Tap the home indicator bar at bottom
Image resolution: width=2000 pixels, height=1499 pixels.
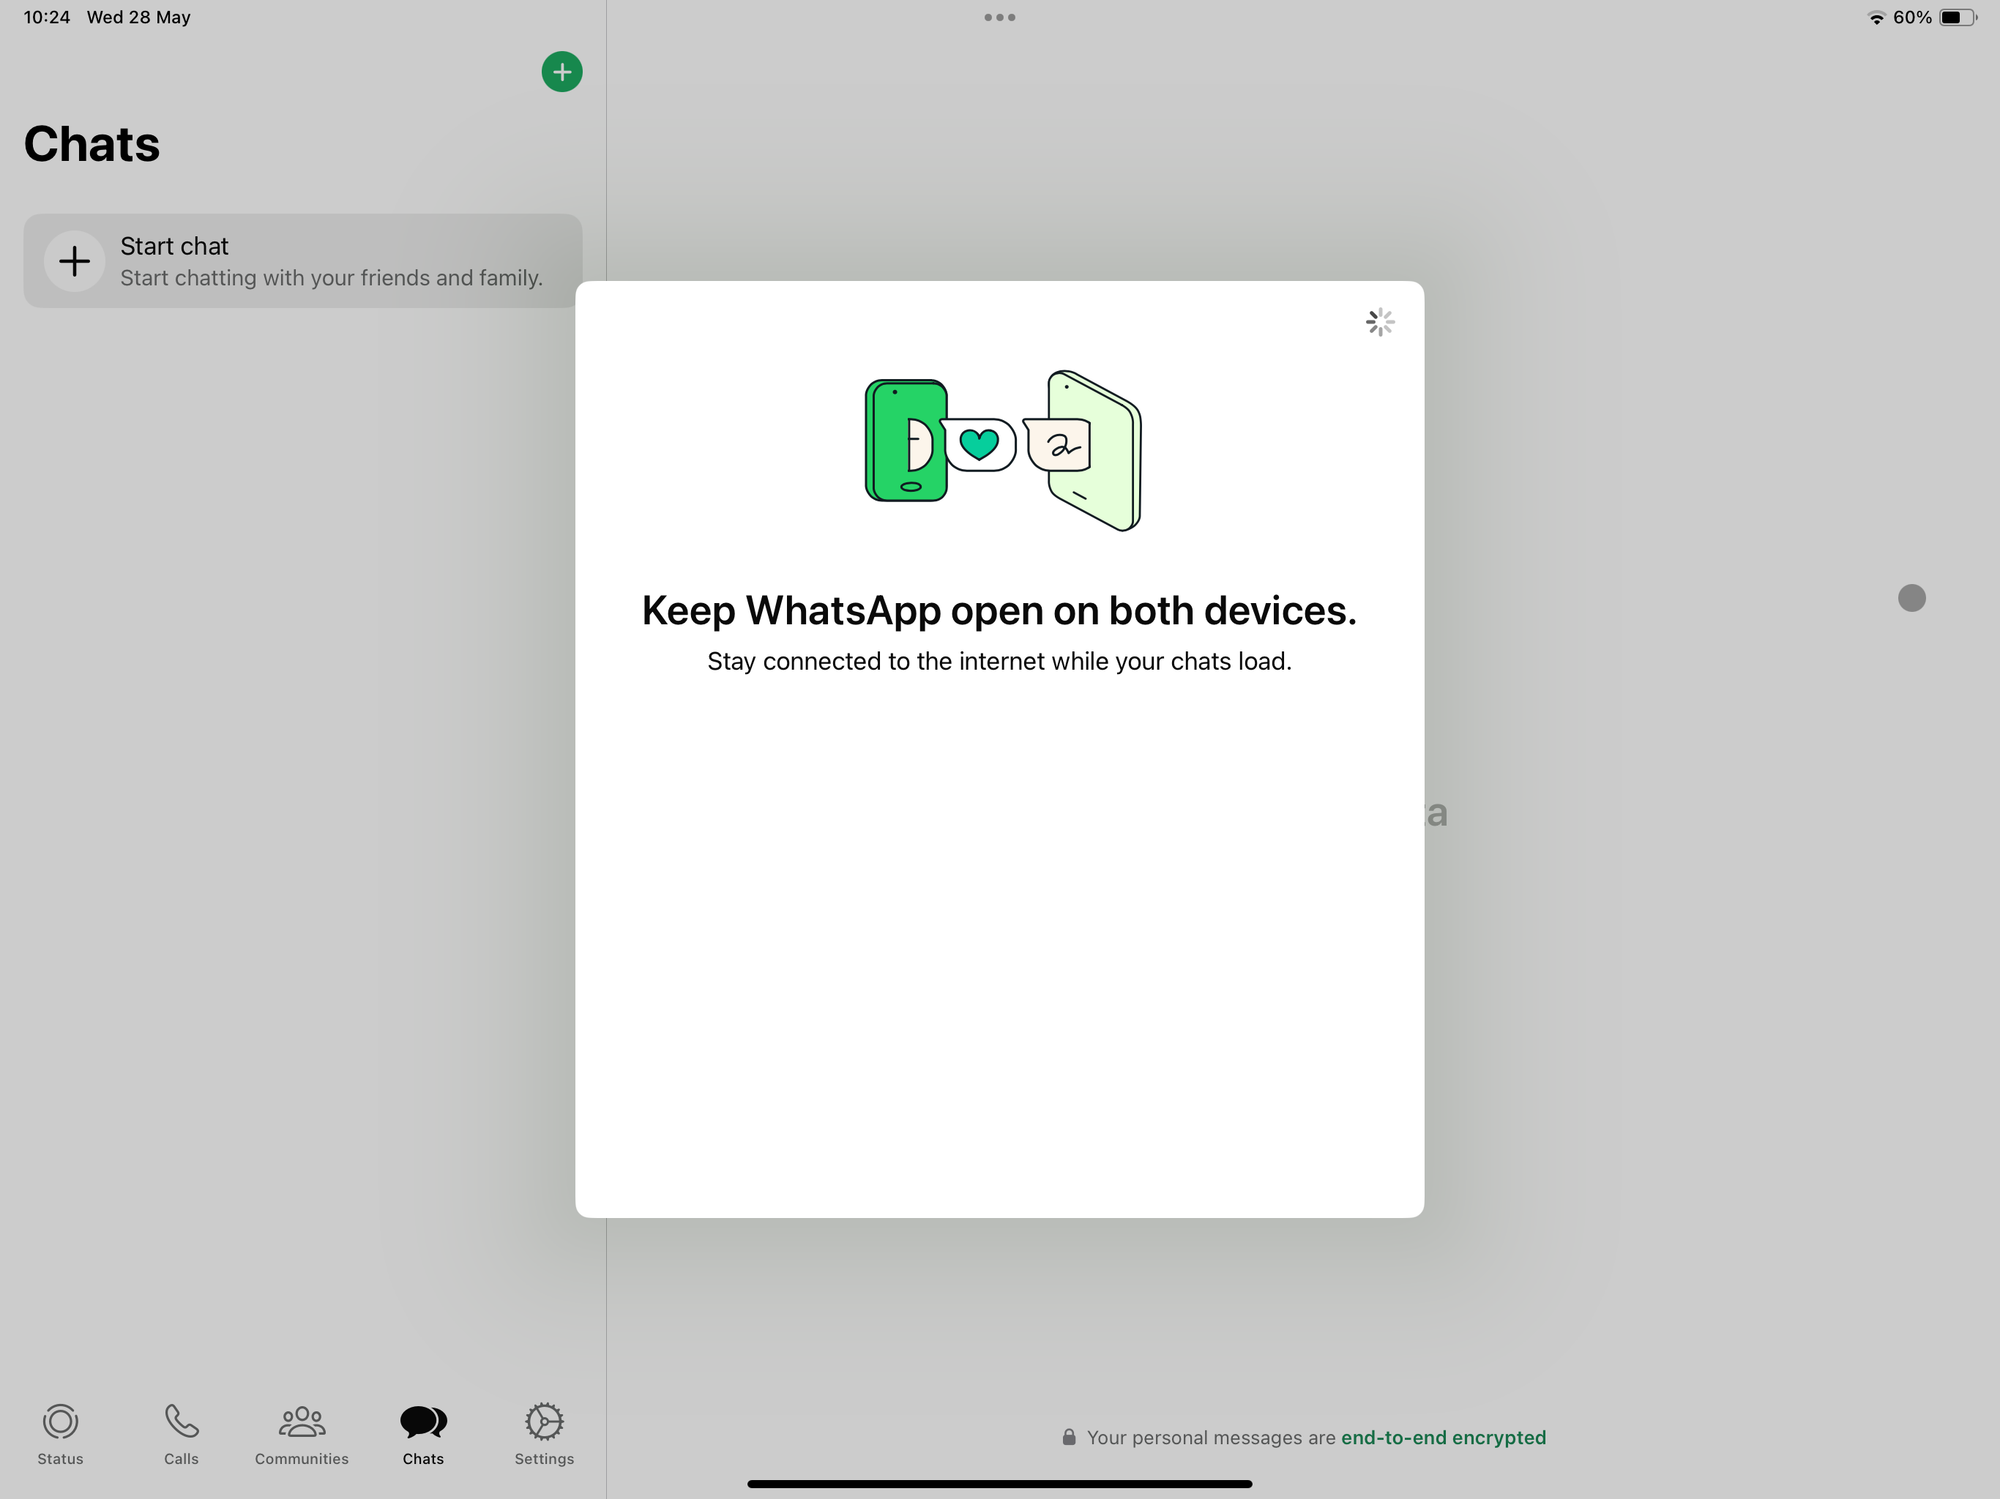999,1484
